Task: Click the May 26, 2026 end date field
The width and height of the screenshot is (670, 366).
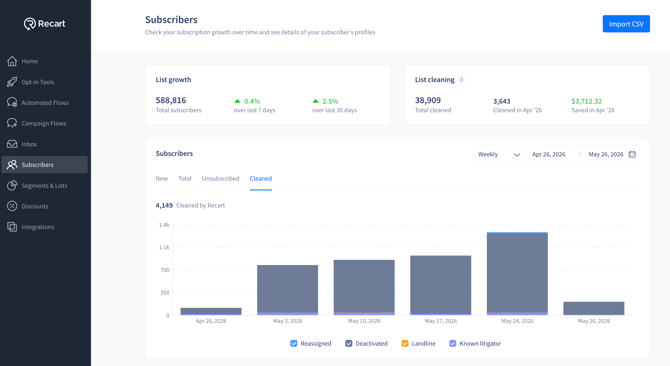Action: pyautogui.click(x=605, y=154)
